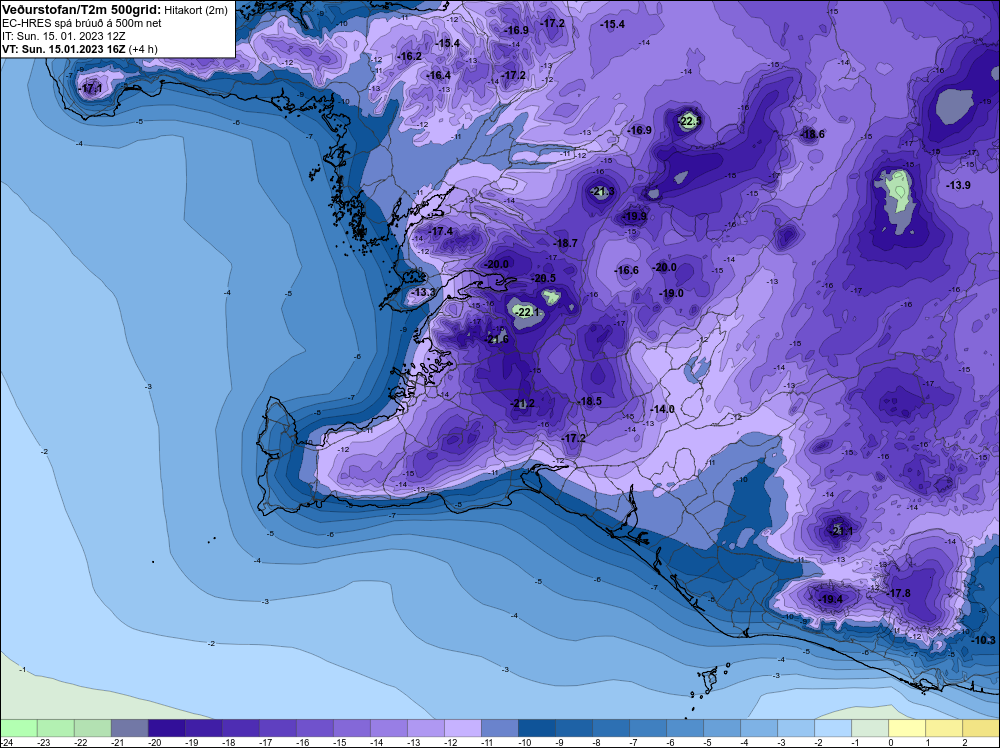Click the -22.1 temperature value on the map

[x=527, y=312]
